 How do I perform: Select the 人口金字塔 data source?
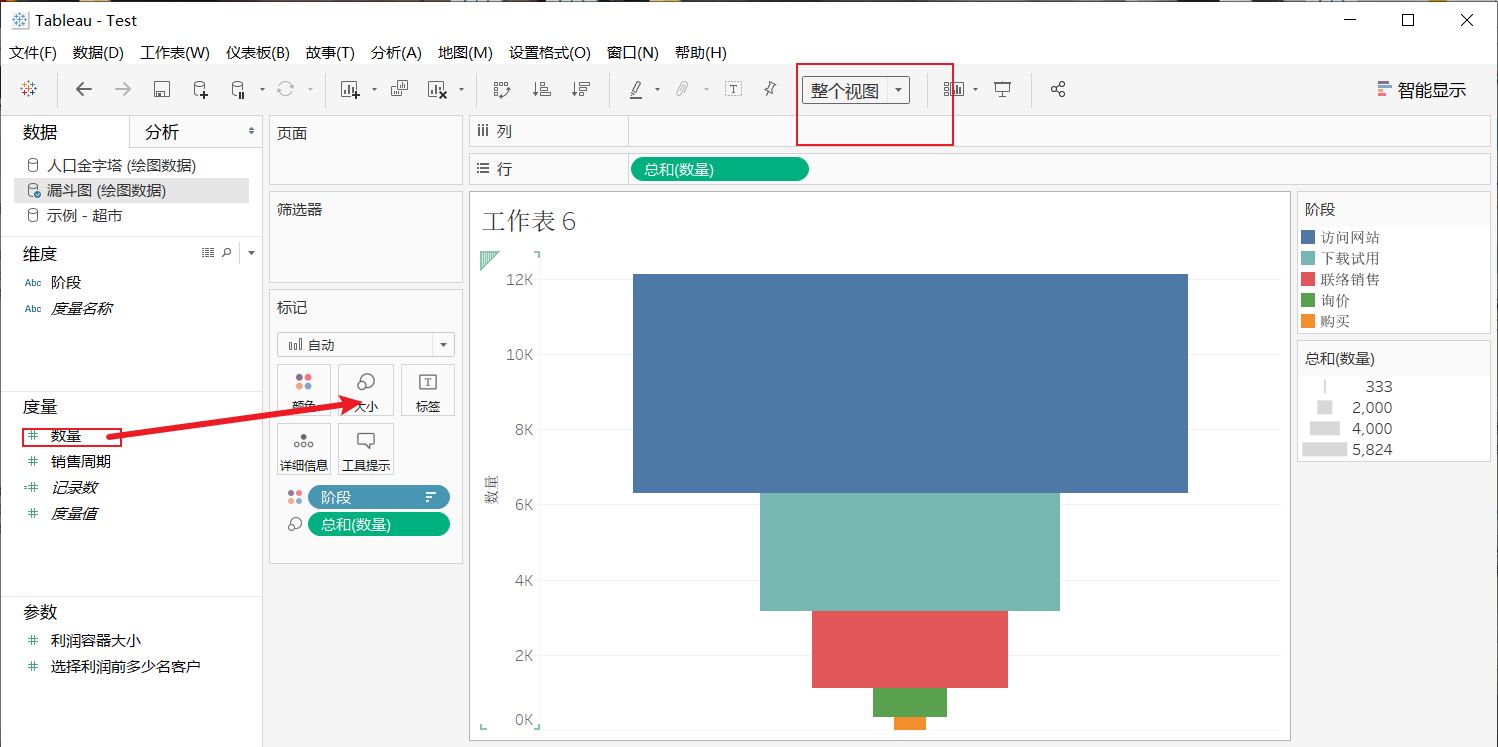[x=121, y=165]
